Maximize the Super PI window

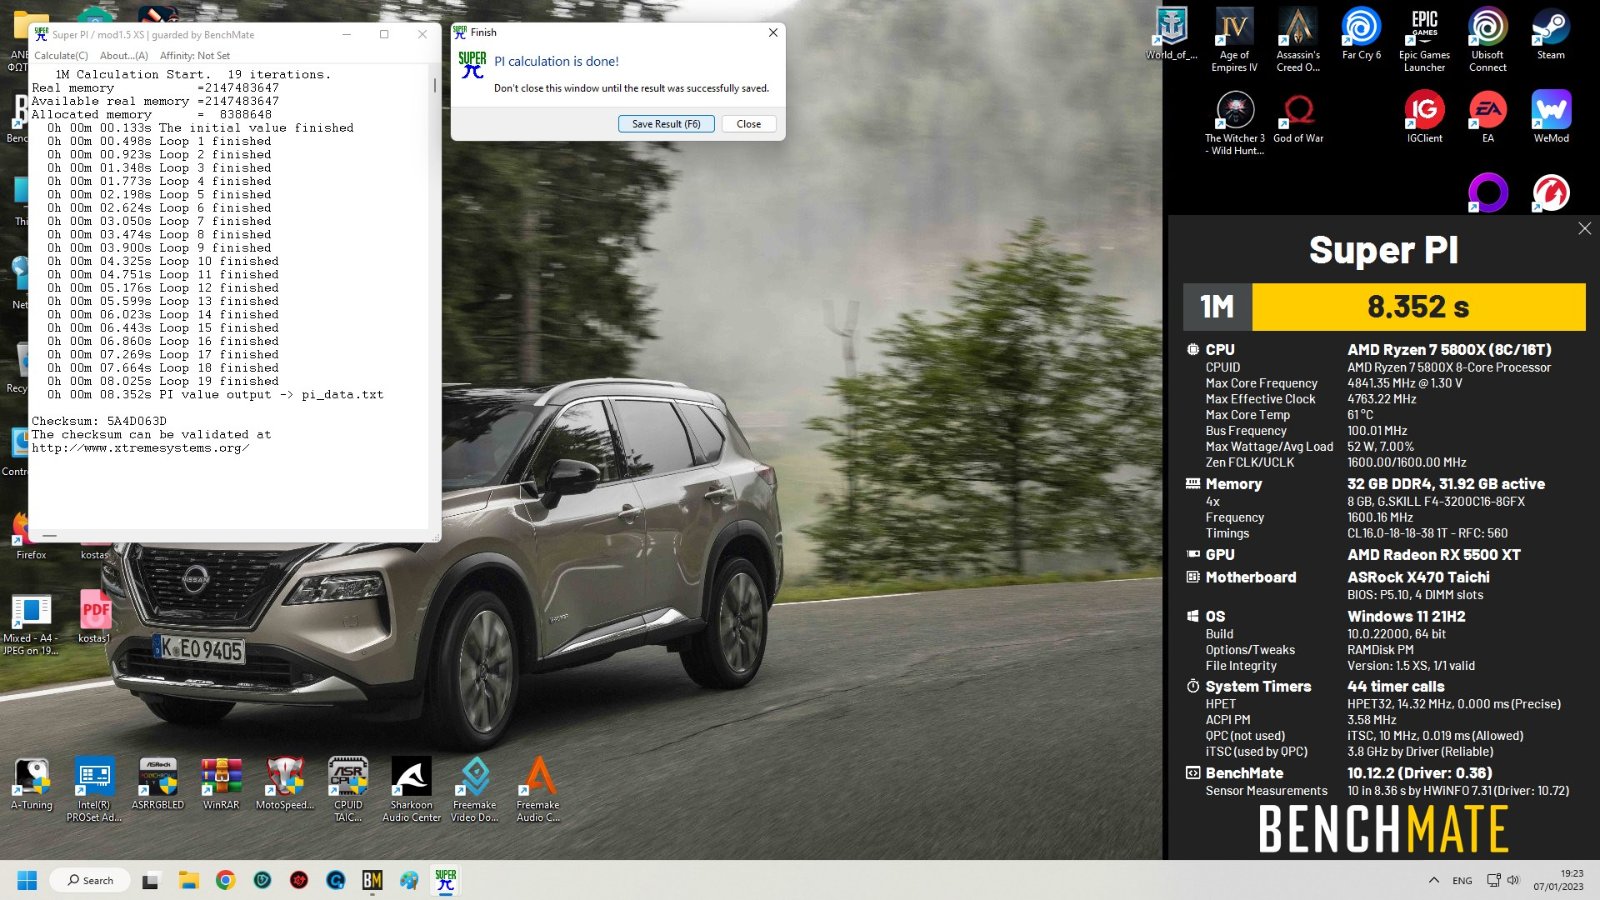pyautogui.click(x=384, y=35)
